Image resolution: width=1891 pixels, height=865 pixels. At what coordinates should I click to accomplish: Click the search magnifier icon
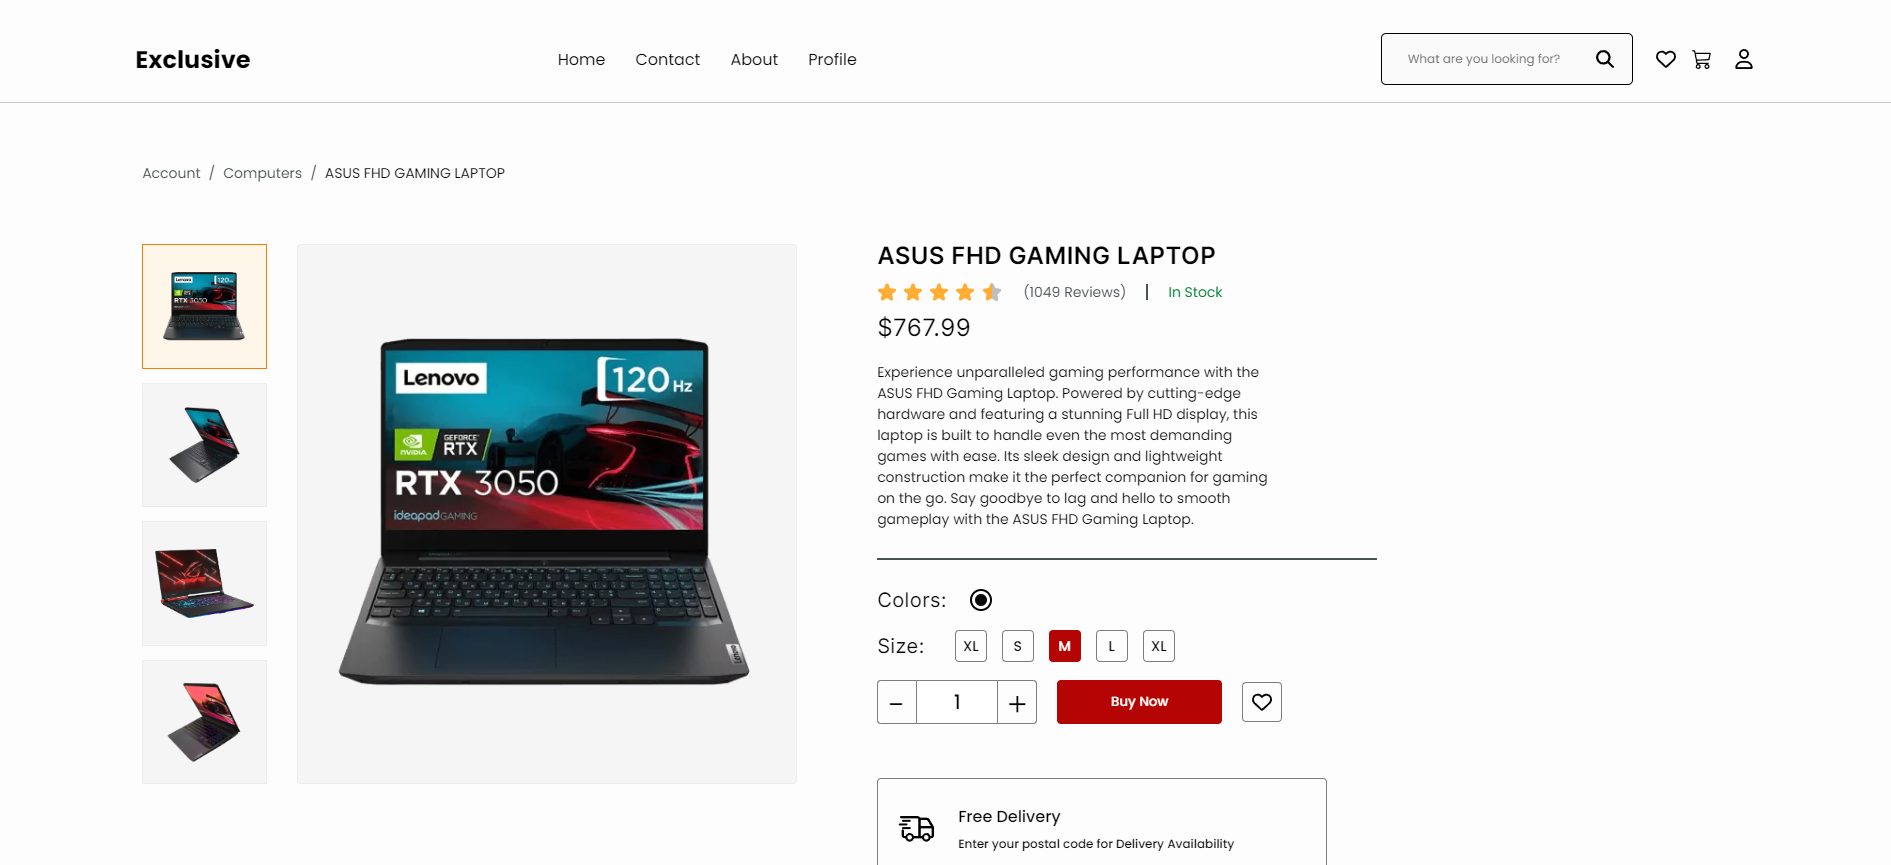(x=1605, y=59)
